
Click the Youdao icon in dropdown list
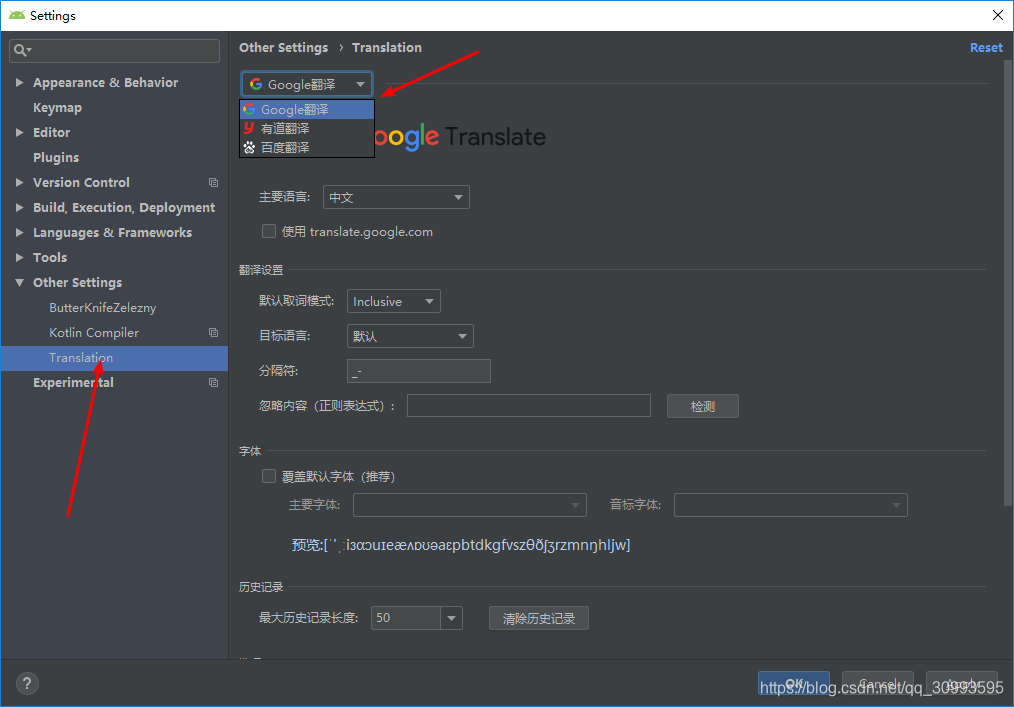click(x=249, y=128)
